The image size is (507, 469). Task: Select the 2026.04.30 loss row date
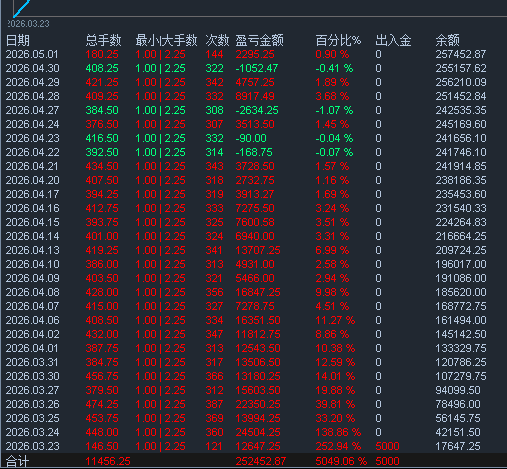tap(32, 68)
